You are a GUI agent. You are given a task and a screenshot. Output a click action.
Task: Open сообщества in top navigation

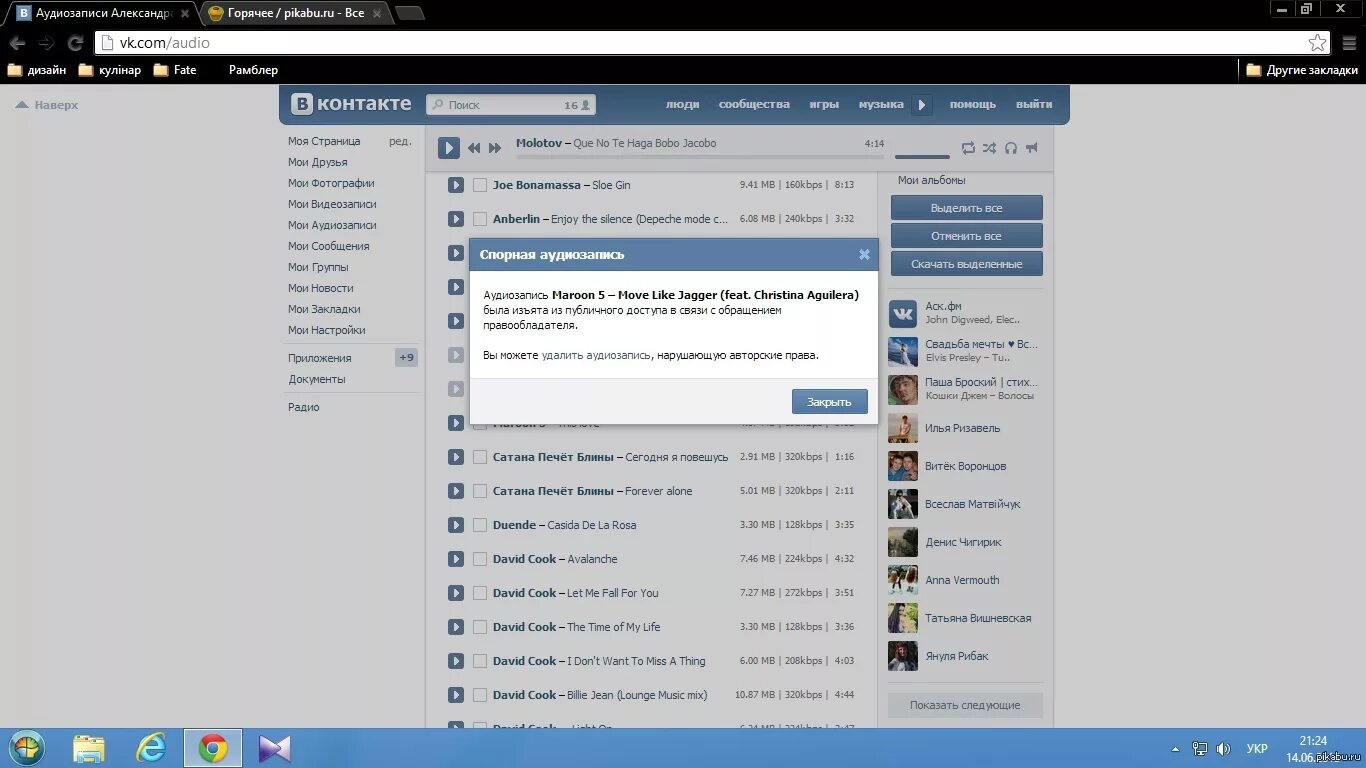754,104
